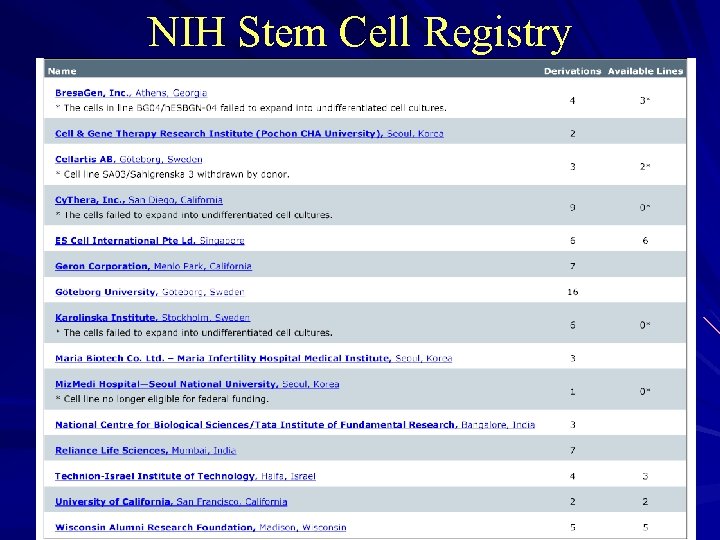
Task: Click the Derivations column header
Action: [x=573, y=71]
